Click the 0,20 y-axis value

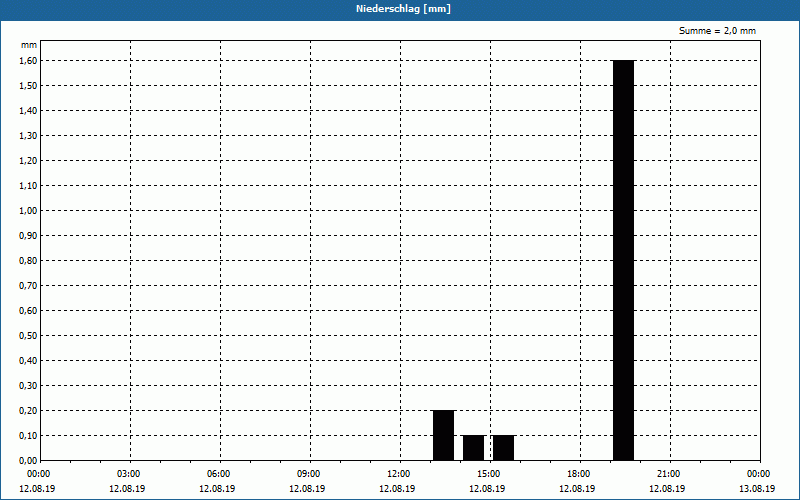28,410
